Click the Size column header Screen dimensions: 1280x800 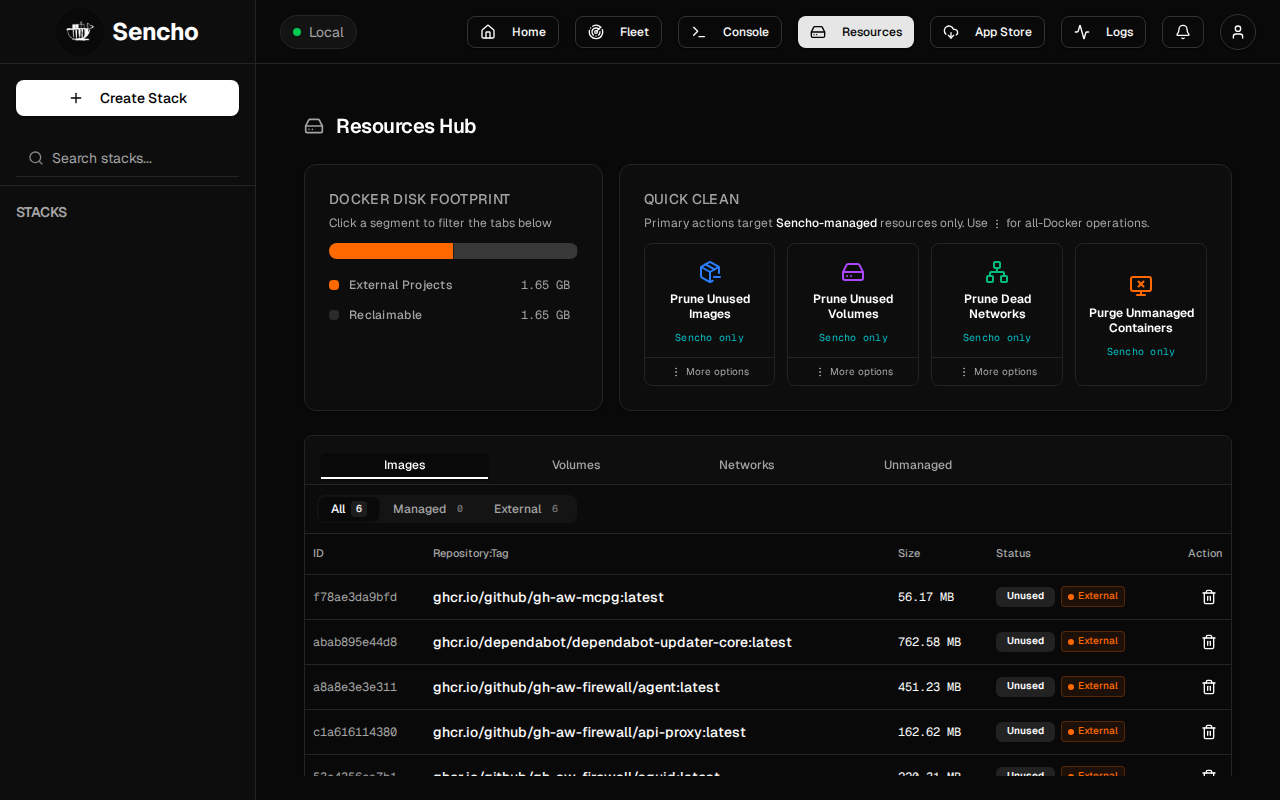pyautogui.click(x=909, y=553)
